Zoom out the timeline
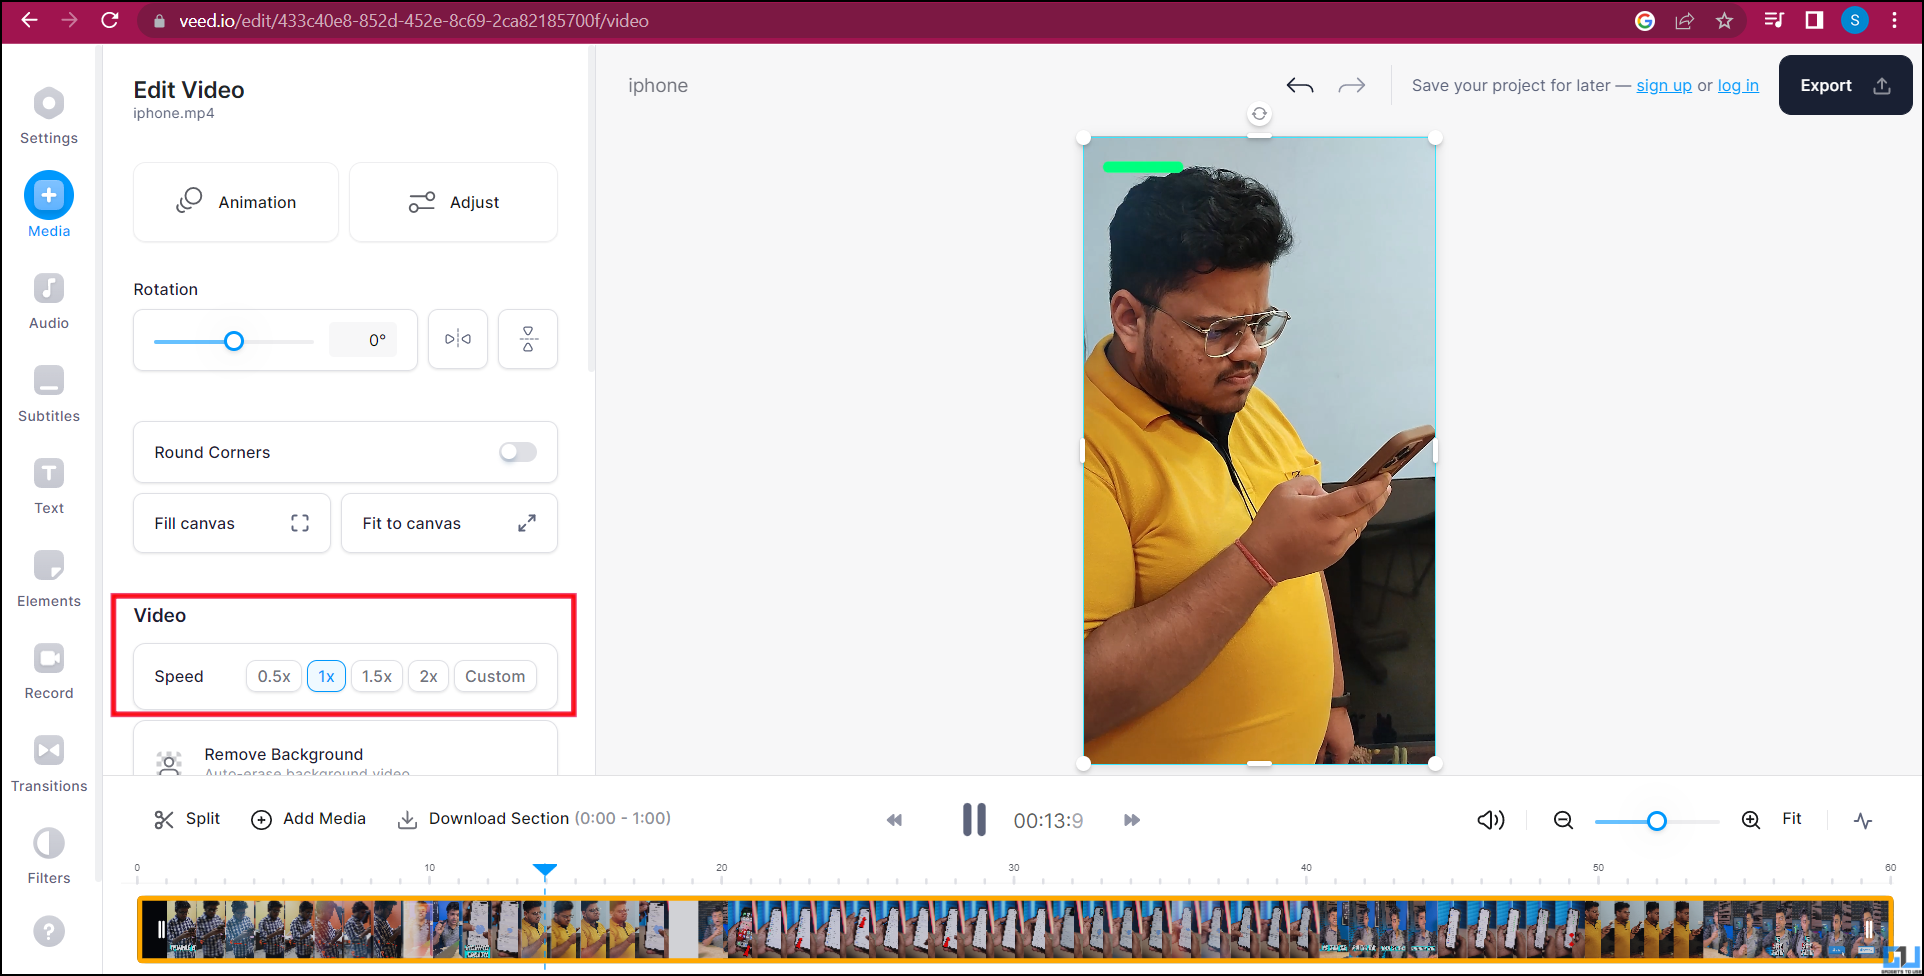 (1563, 820)
